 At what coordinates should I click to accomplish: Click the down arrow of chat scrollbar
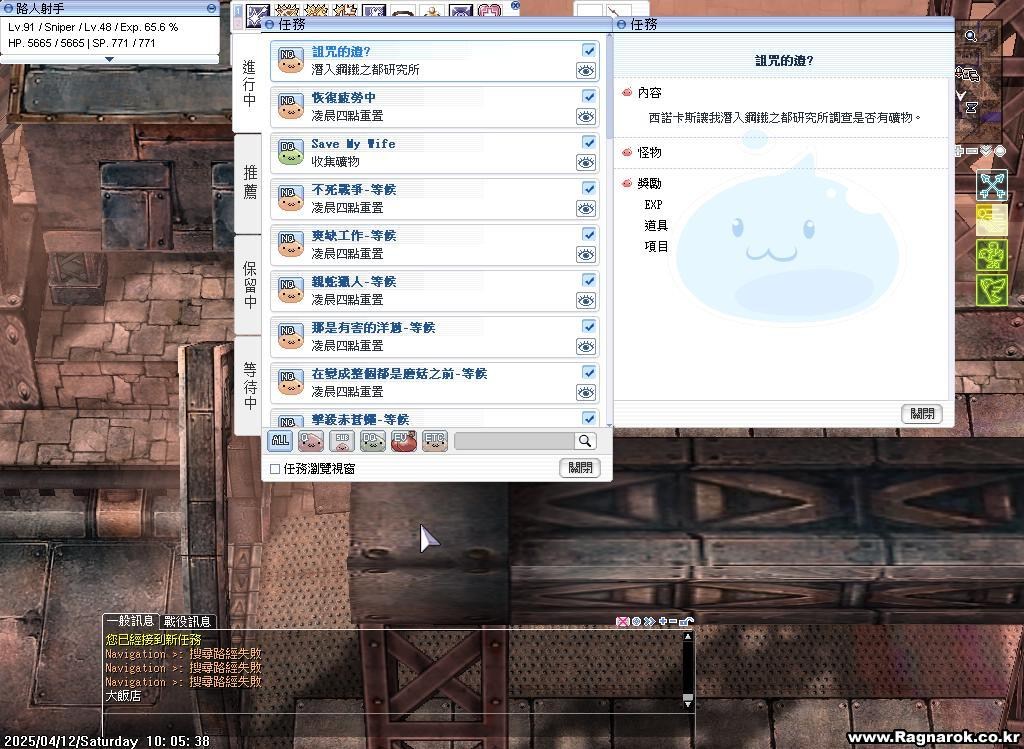click(x=687, y=703)
